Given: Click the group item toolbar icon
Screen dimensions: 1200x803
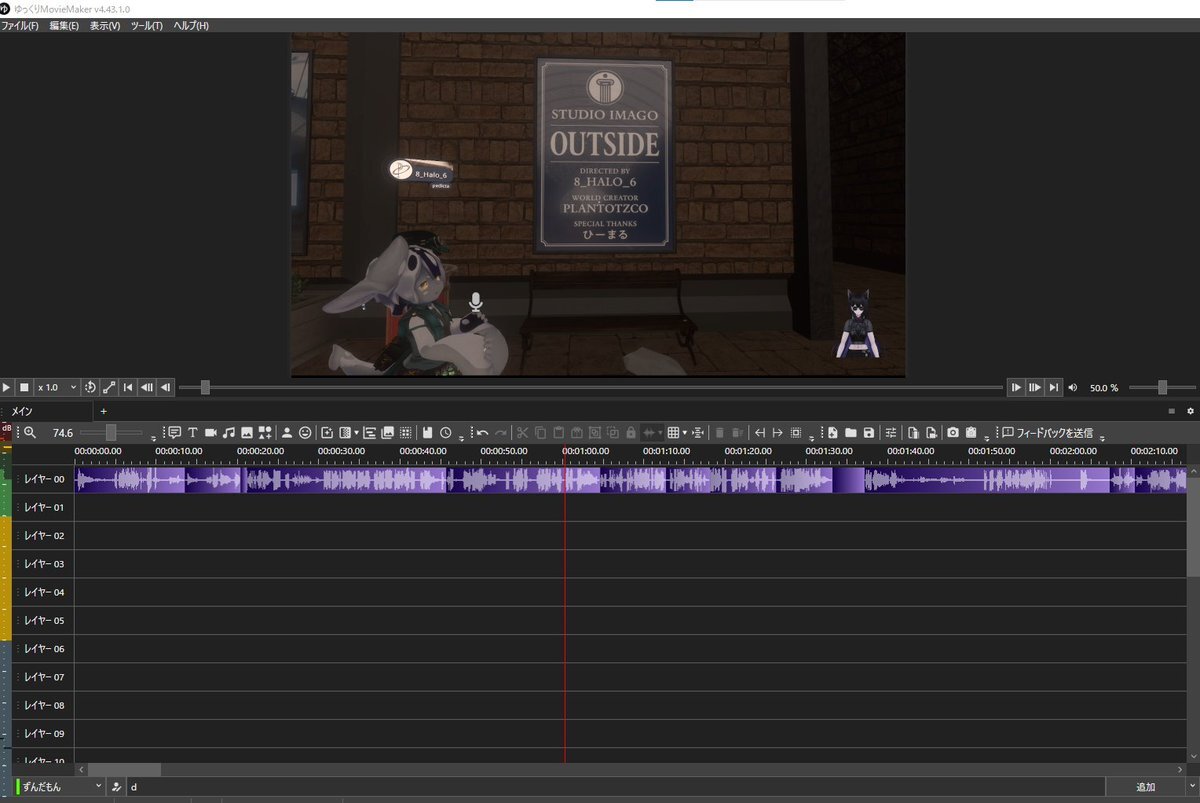Looking at the screenshot, I should coord(369,432).
